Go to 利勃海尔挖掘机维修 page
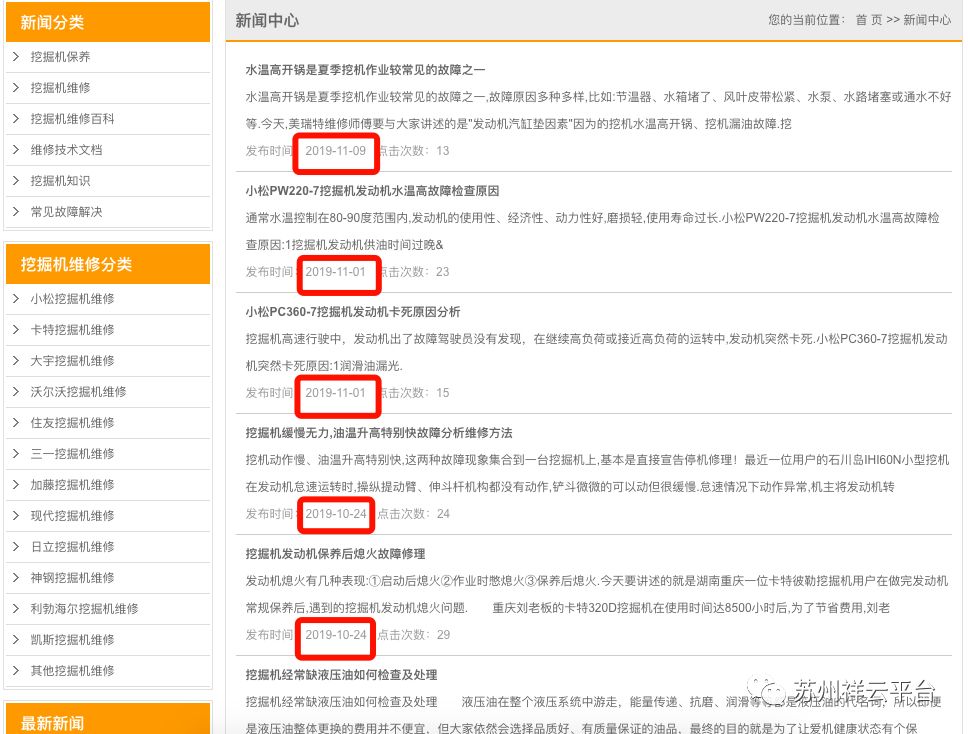 tap(85, 609)
